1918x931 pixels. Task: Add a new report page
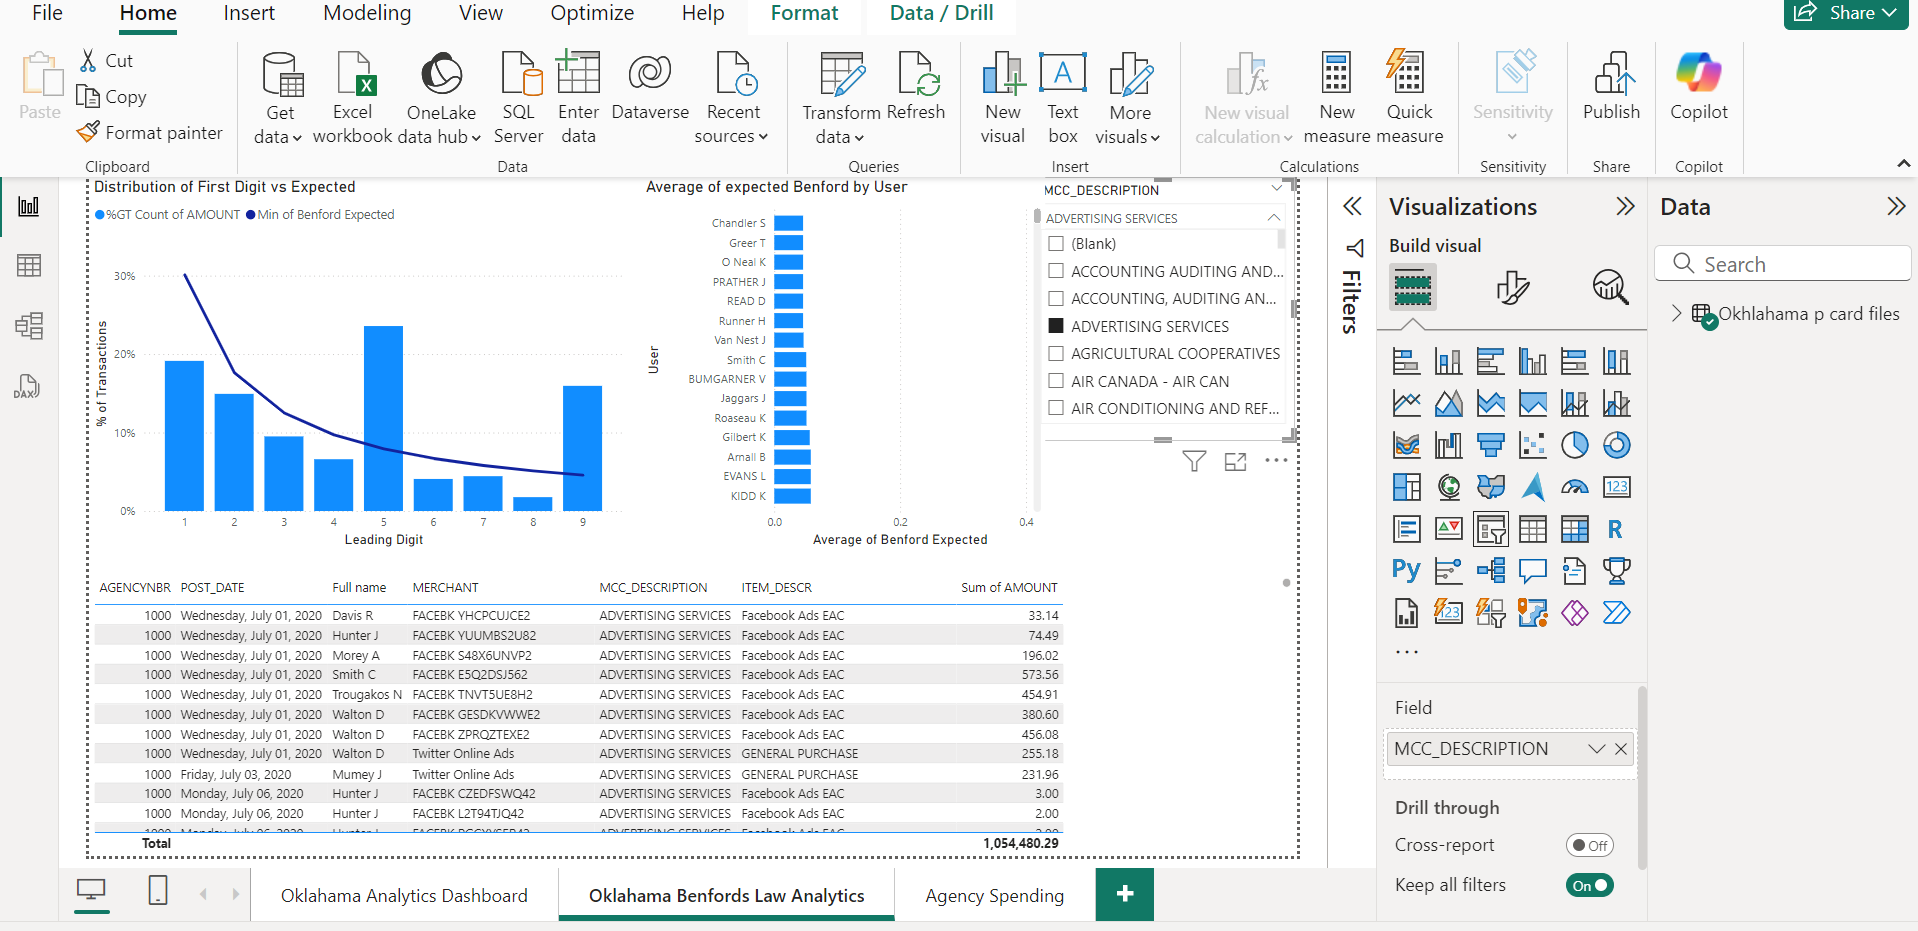1124,894
